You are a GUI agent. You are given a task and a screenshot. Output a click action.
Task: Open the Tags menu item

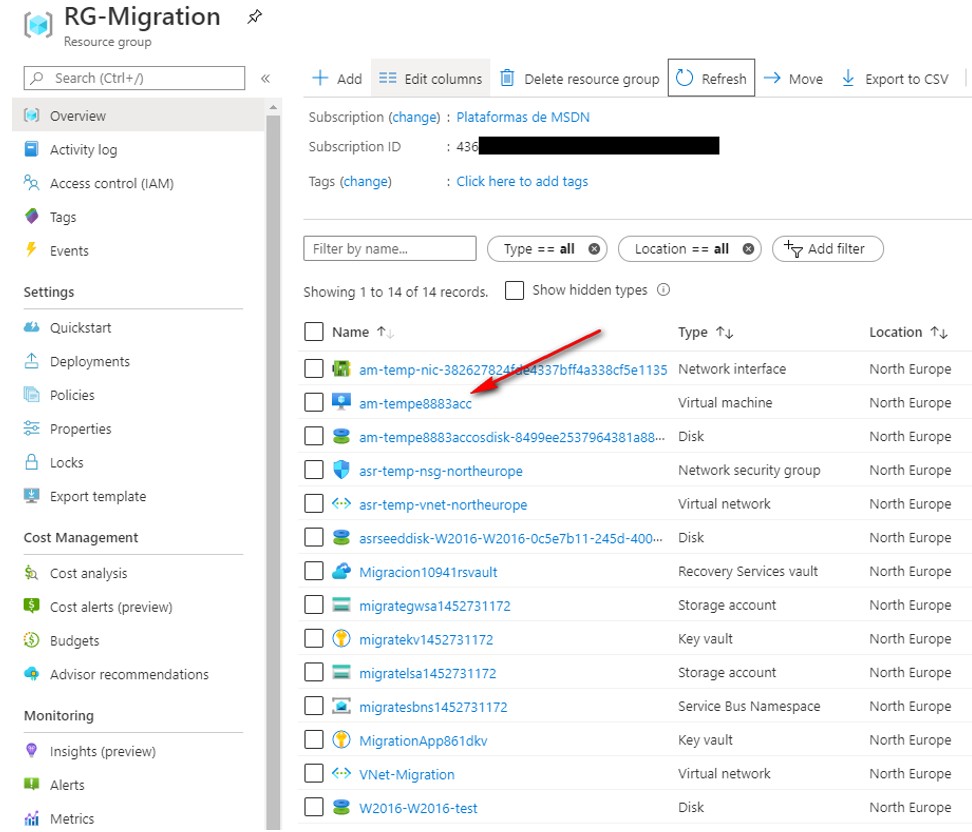tap(63, 217)
